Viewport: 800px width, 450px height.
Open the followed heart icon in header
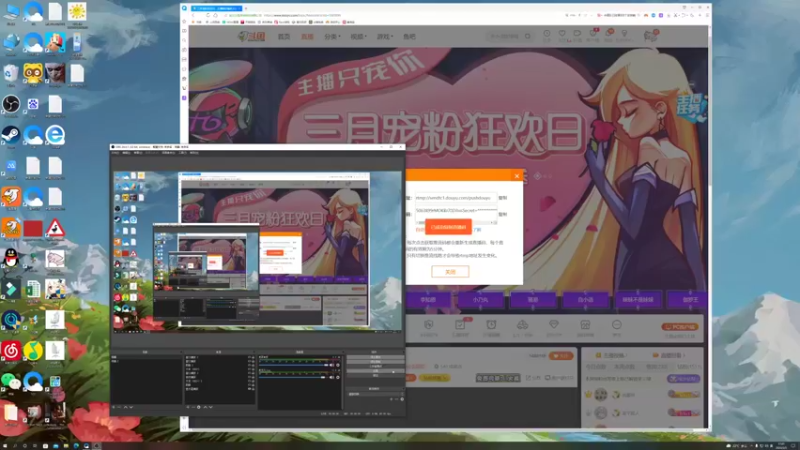click(x=562, y=34)
